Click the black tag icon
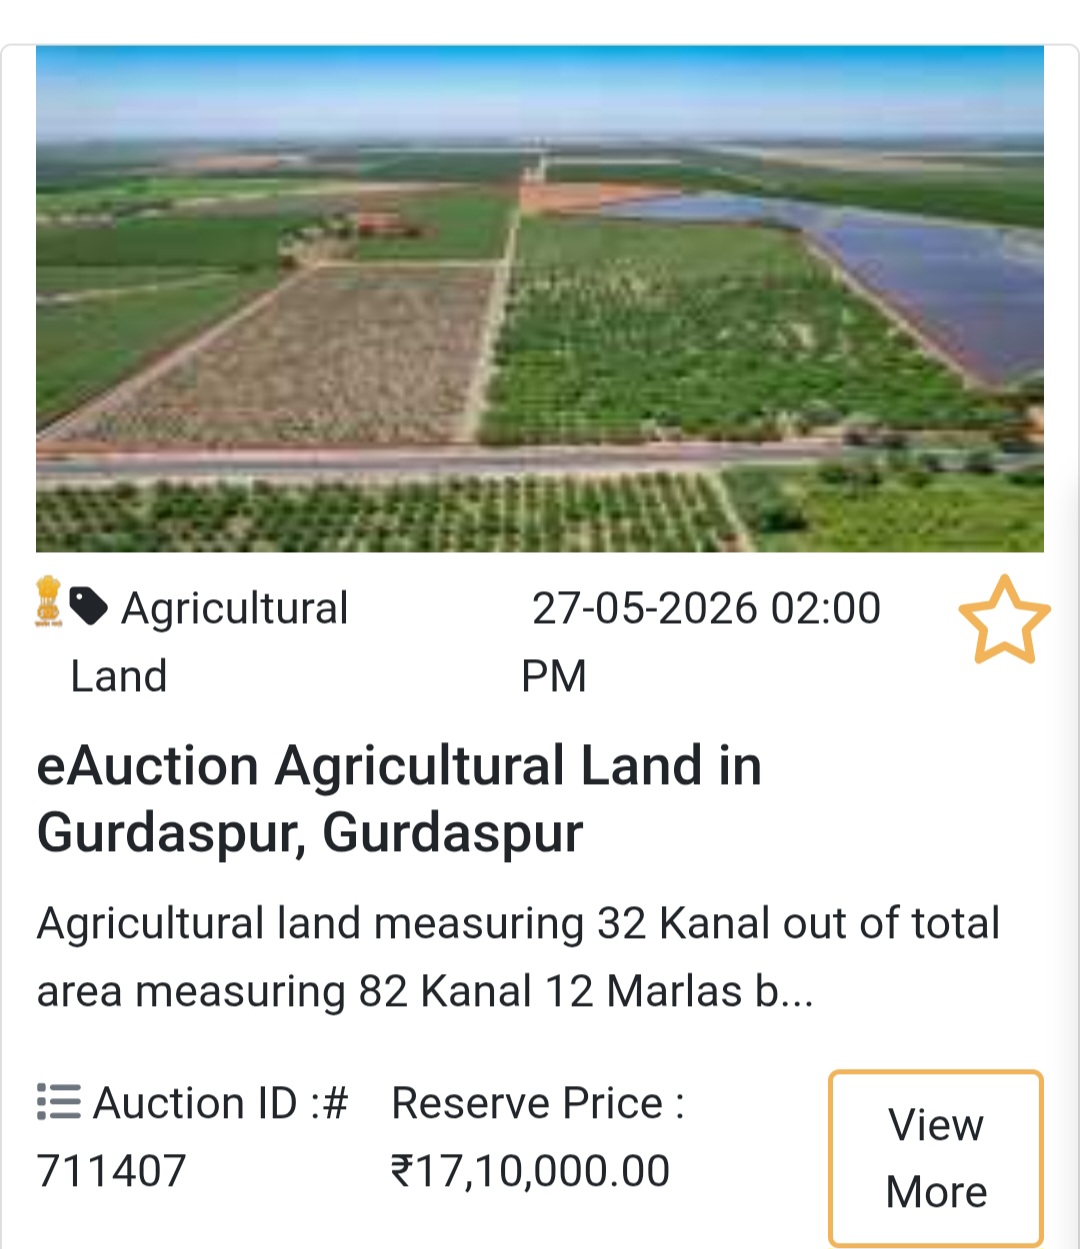Viewport: 1080px width, 1249px height. [x=89, y=606]
